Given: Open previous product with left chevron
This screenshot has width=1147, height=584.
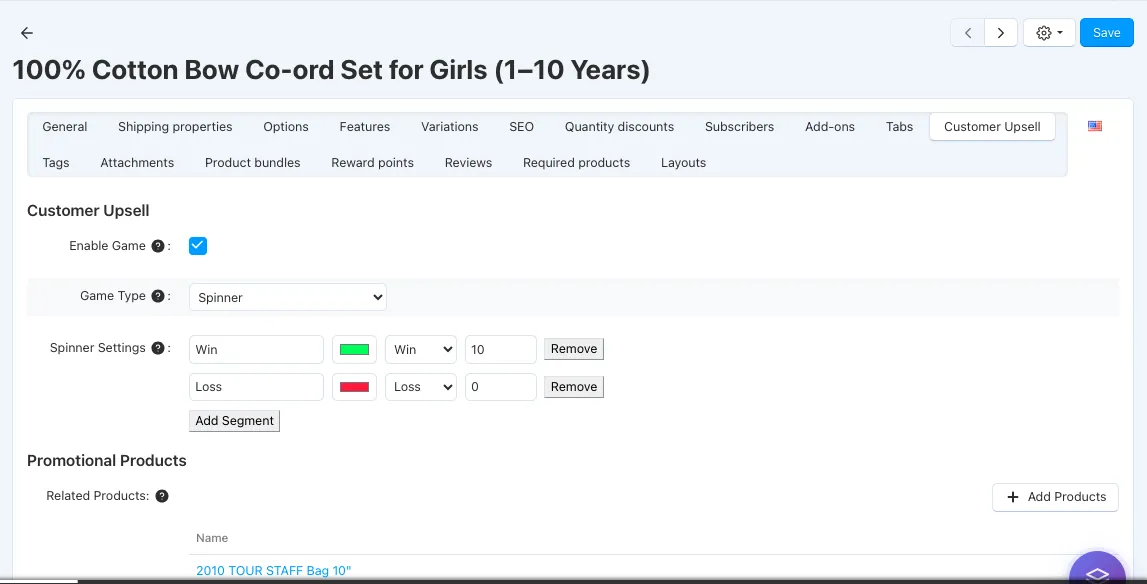Looking at the screenshot, I should point(968,33).
